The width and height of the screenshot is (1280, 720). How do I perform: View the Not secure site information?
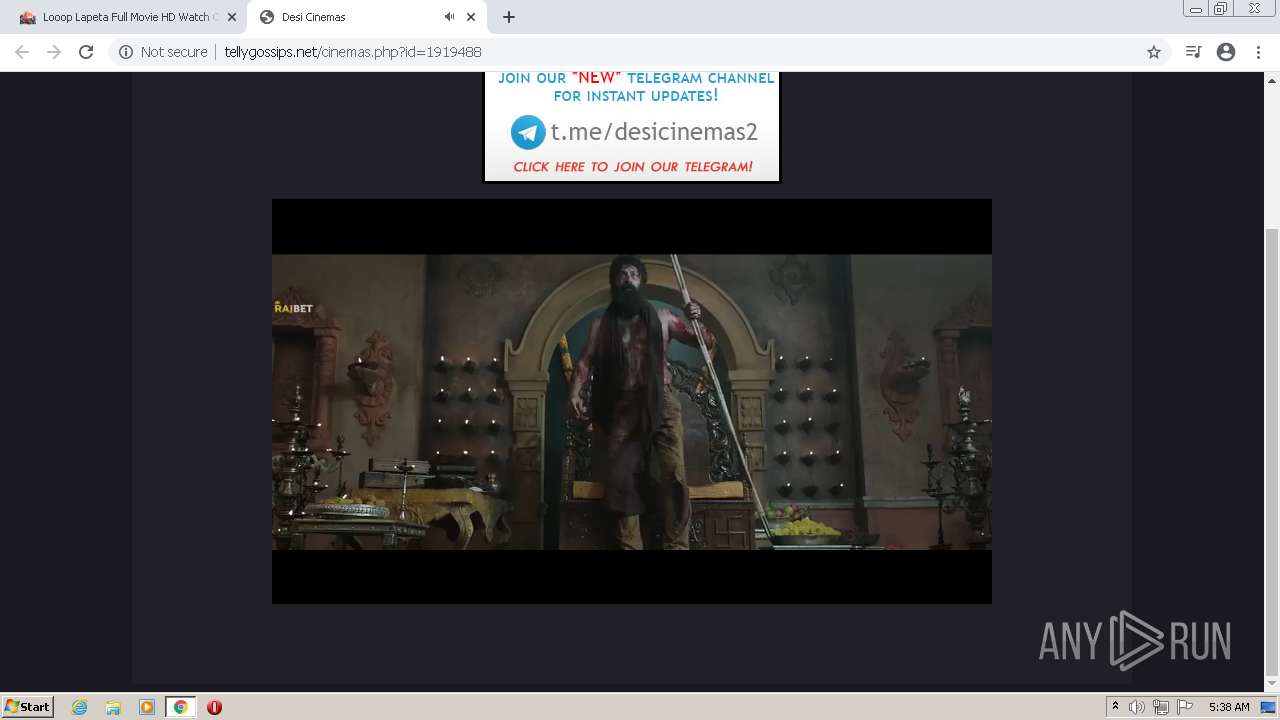[x=163, y=52]
